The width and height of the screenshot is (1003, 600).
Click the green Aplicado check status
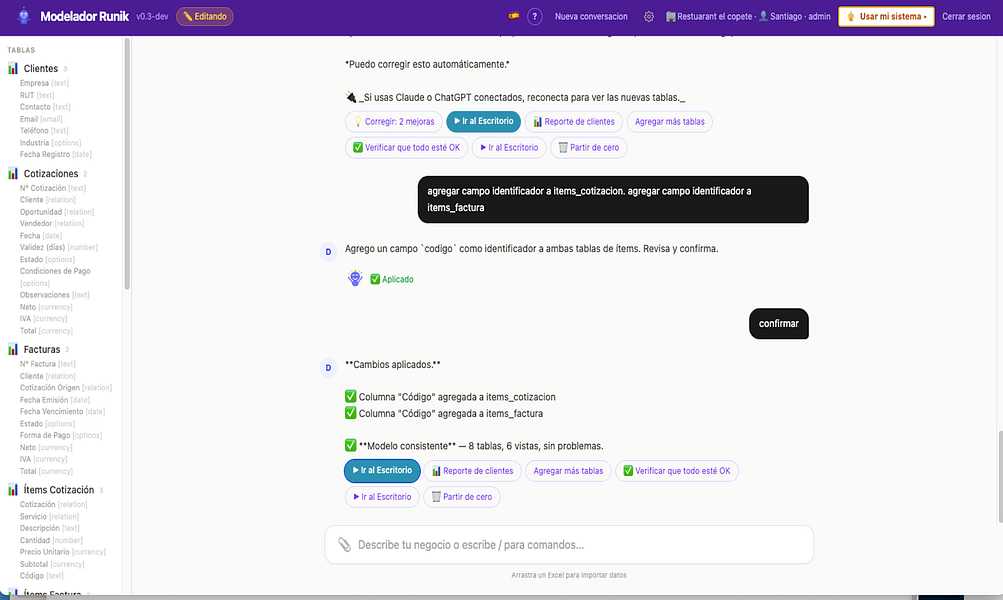(x=392, y=280)
